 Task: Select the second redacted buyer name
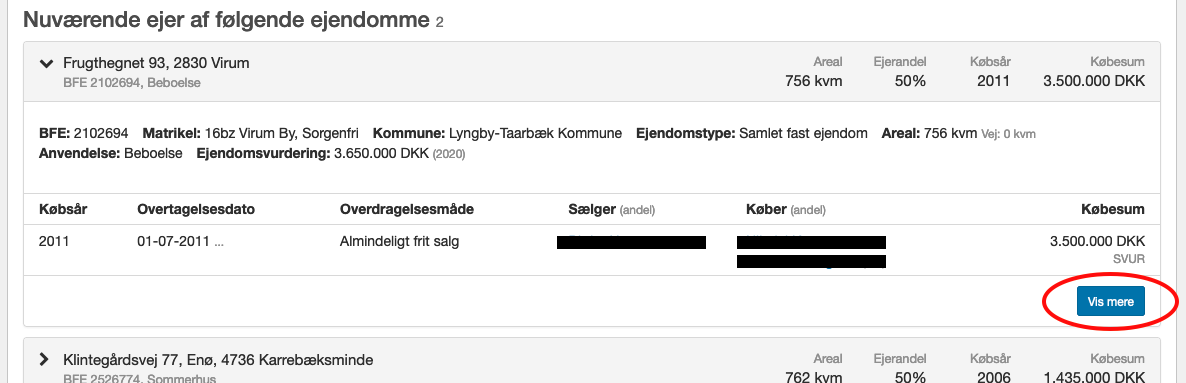click(x=811, y=261)
